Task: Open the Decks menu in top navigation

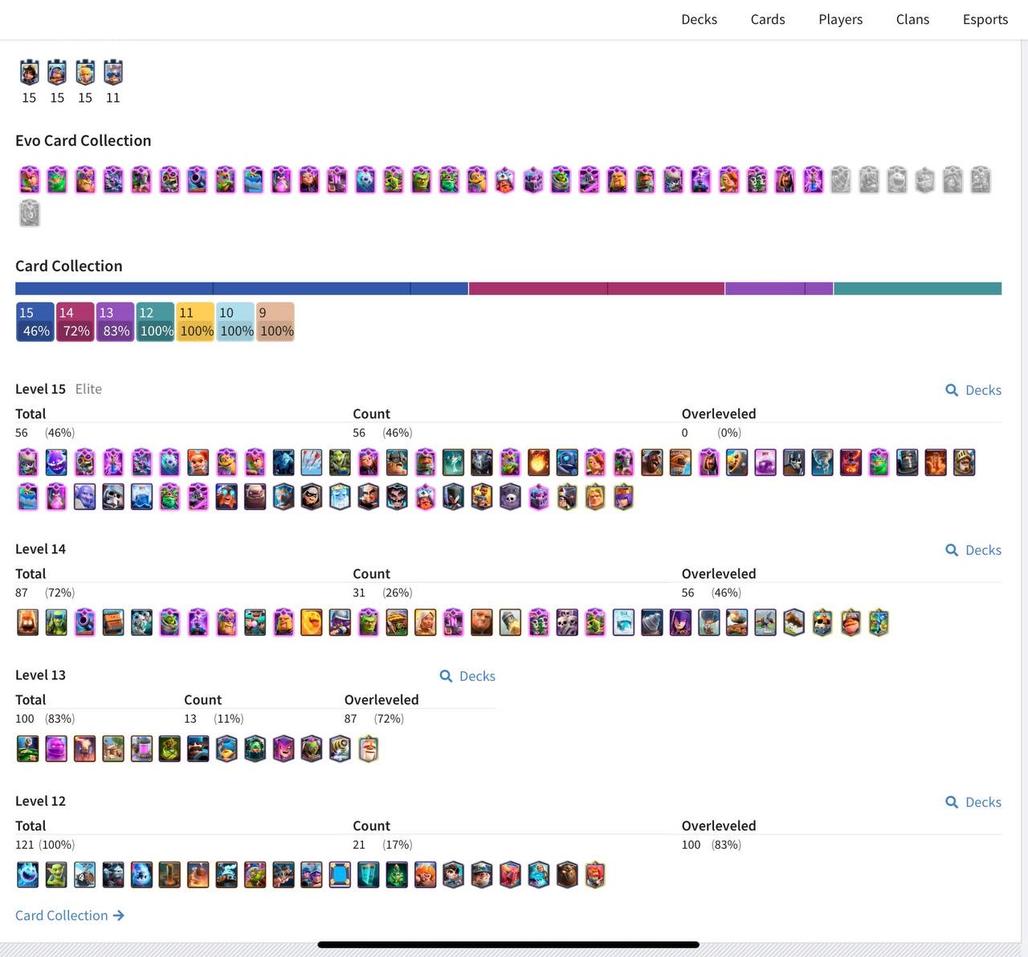Action: [699, 20]
